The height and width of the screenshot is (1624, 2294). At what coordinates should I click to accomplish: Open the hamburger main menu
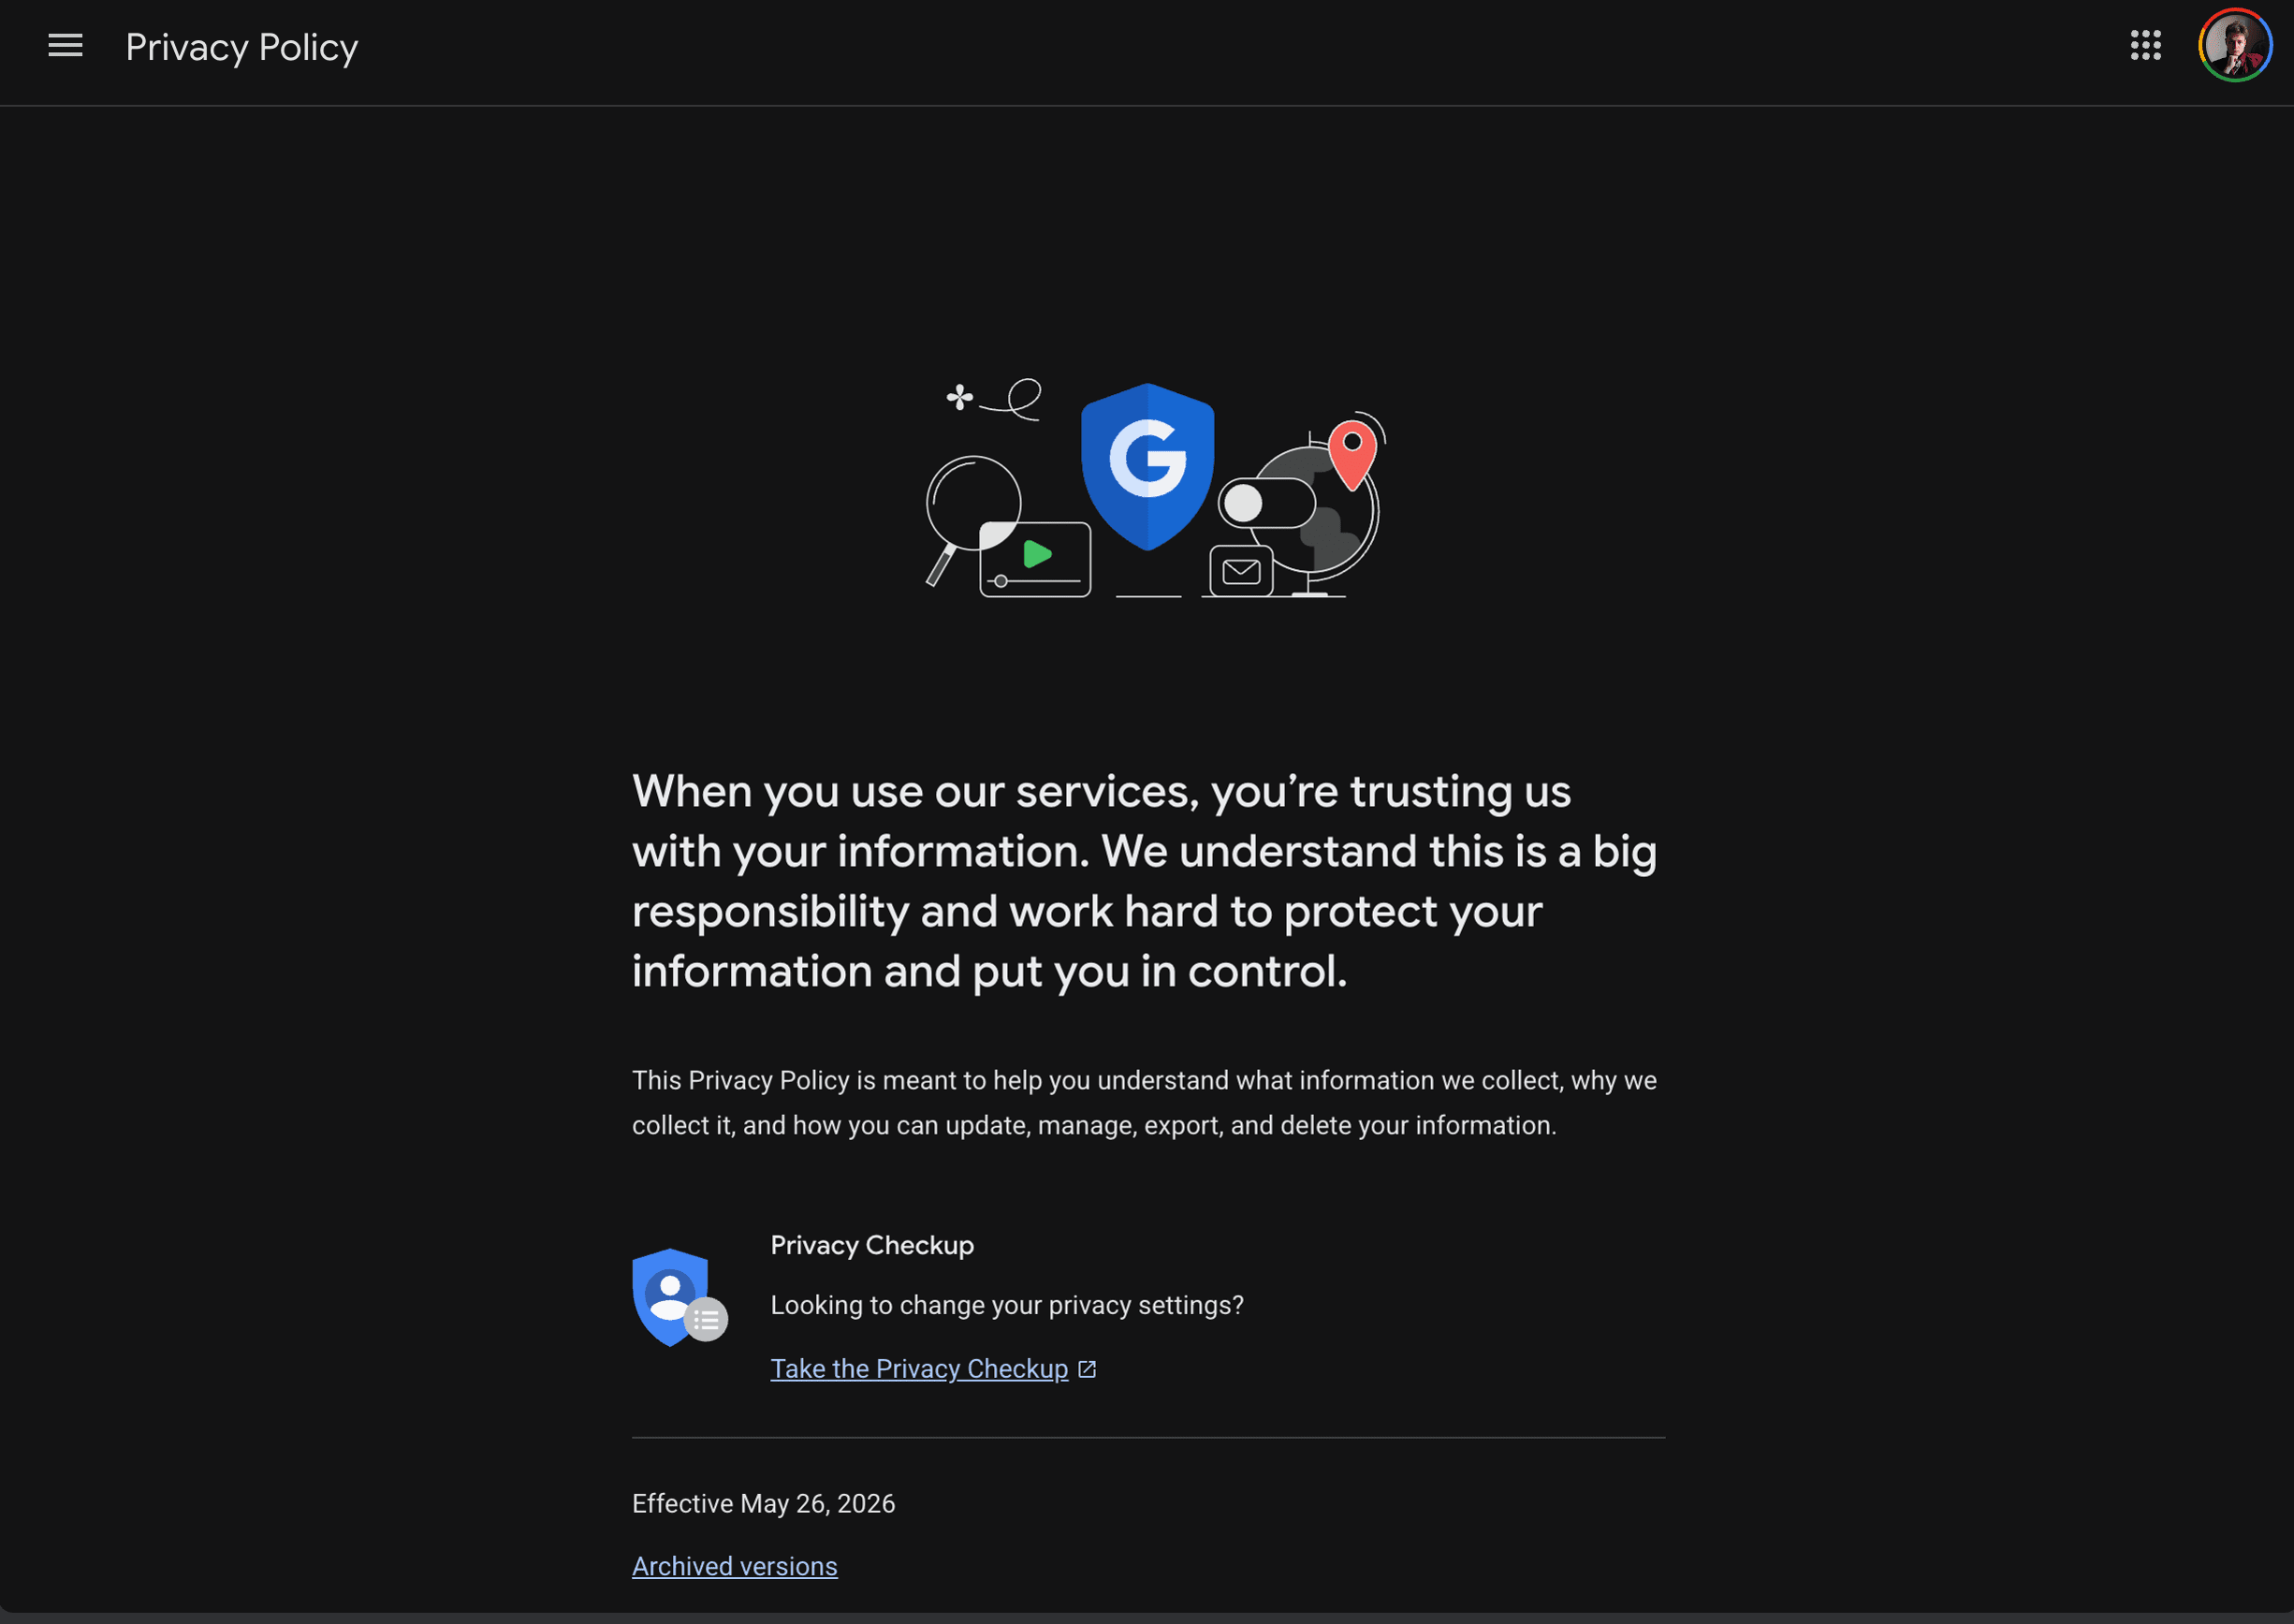(65, 46)
